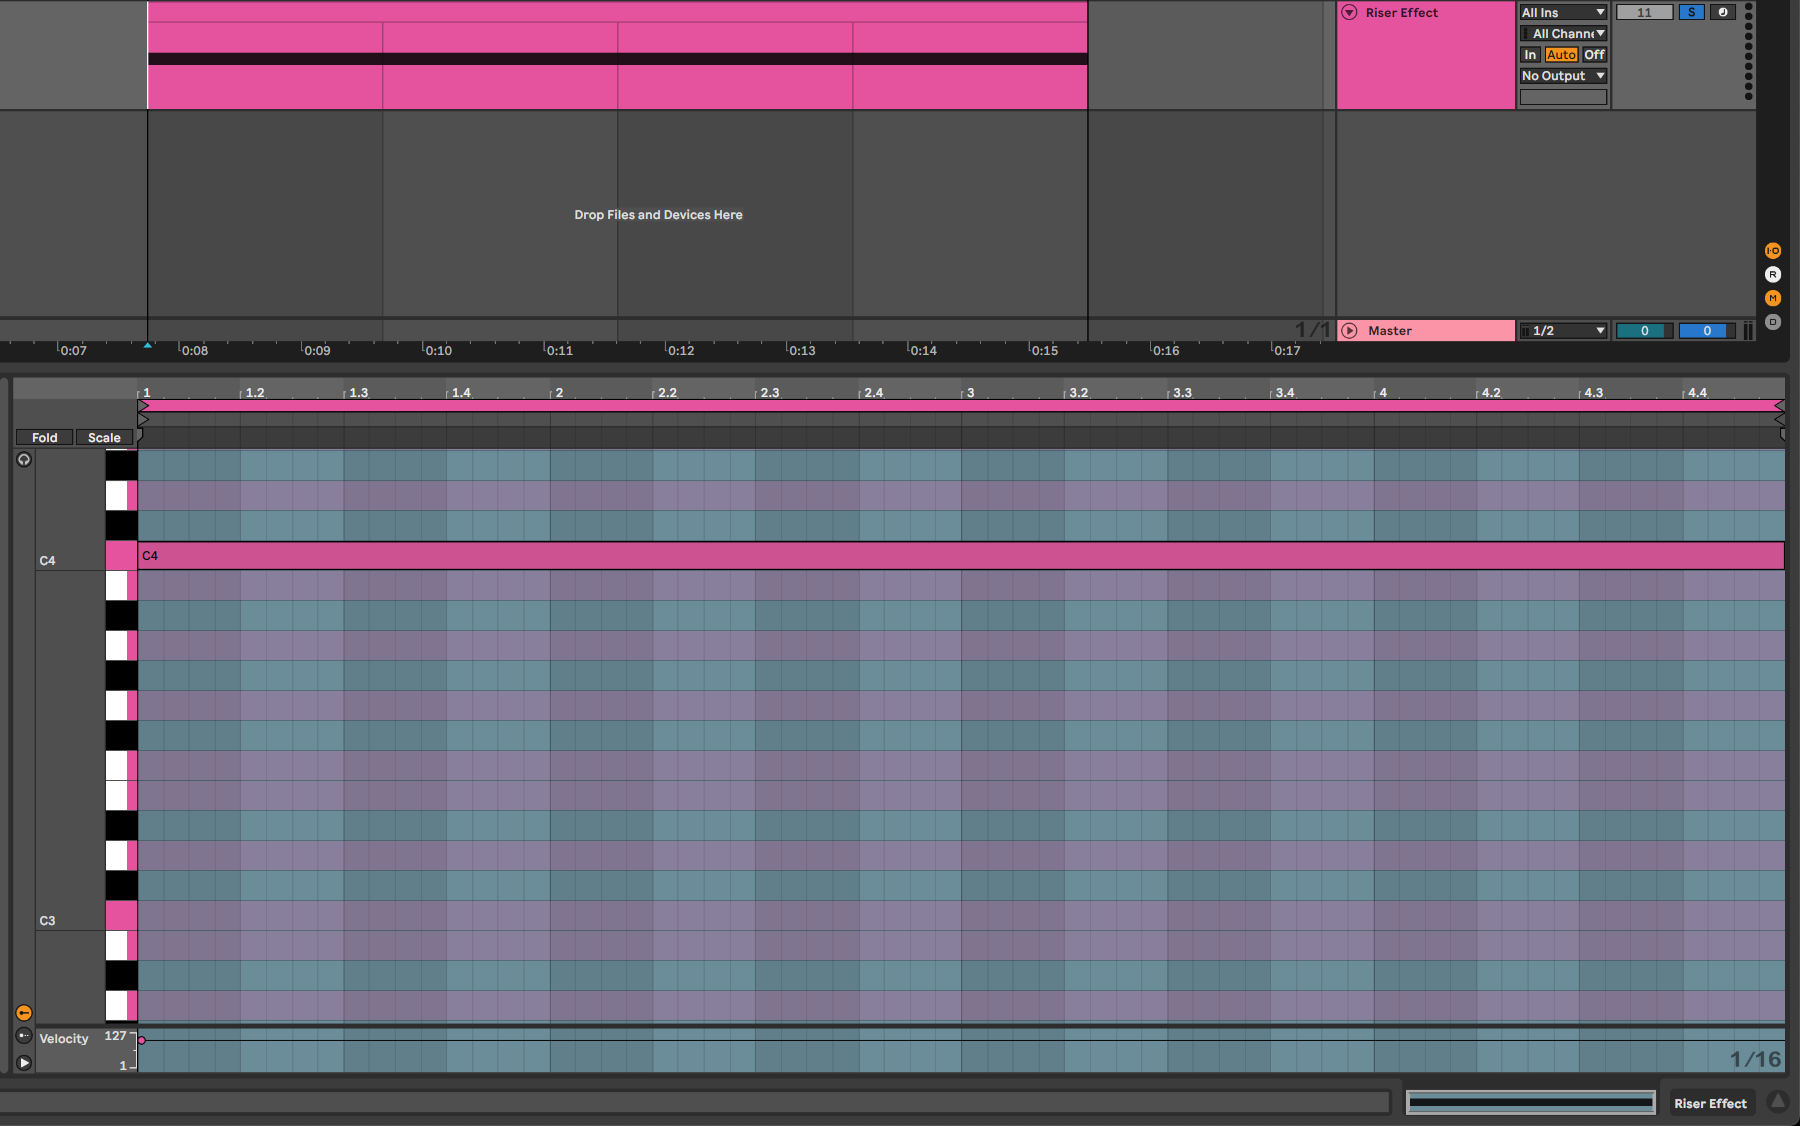Viewport: 1800px width, 1126px height.
Task: Click the Master track play button icon
Action: click(x=1349, y=331)
